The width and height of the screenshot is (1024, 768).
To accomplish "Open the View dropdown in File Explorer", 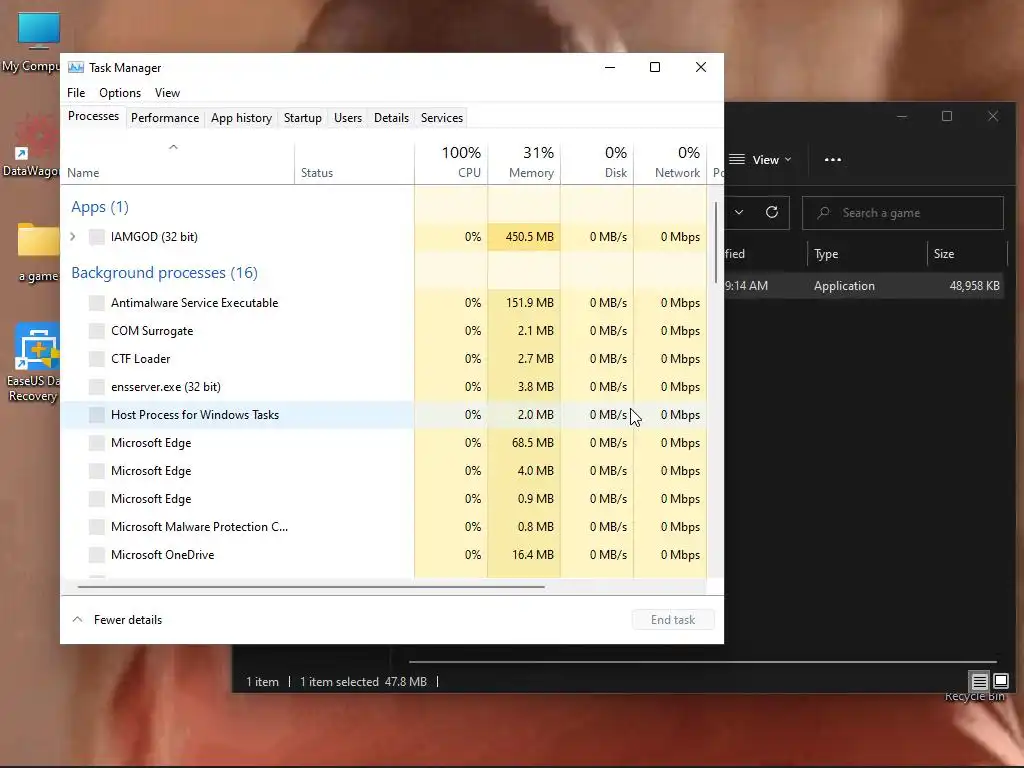I will click(760, 159).
